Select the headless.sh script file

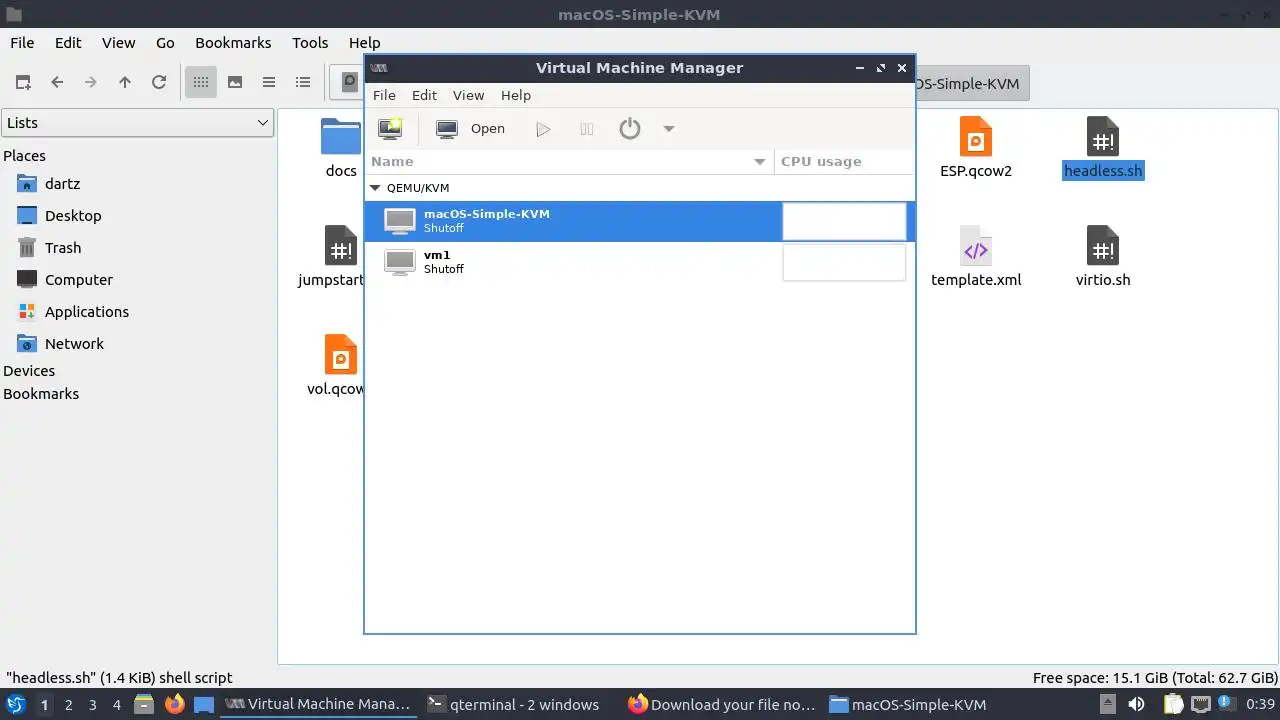coord(1103,147)
